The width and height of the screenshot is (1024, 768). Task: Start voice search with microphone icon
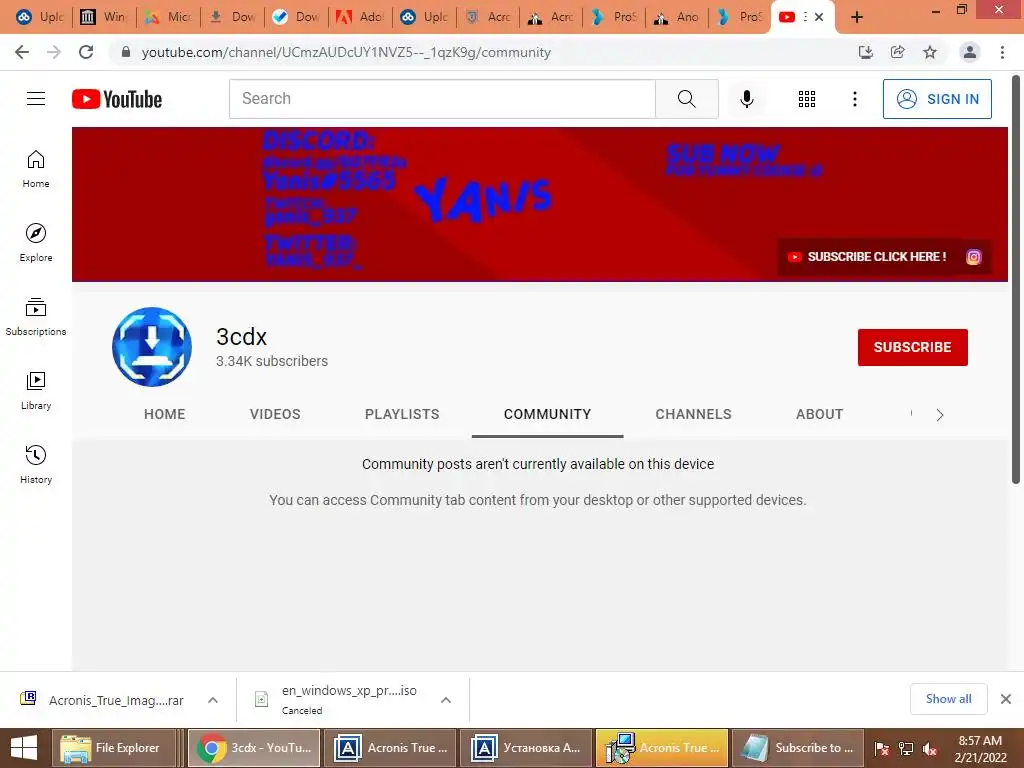coord(746,99)
